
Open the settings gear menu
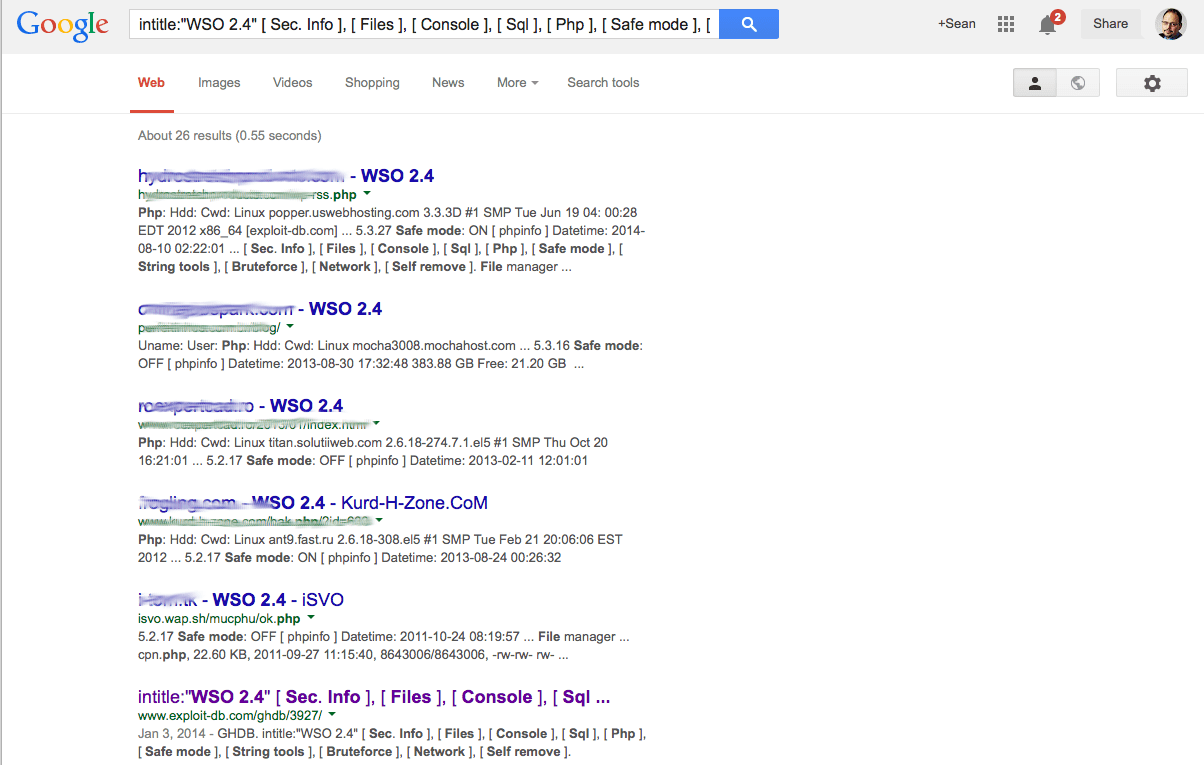(1152, 83)
